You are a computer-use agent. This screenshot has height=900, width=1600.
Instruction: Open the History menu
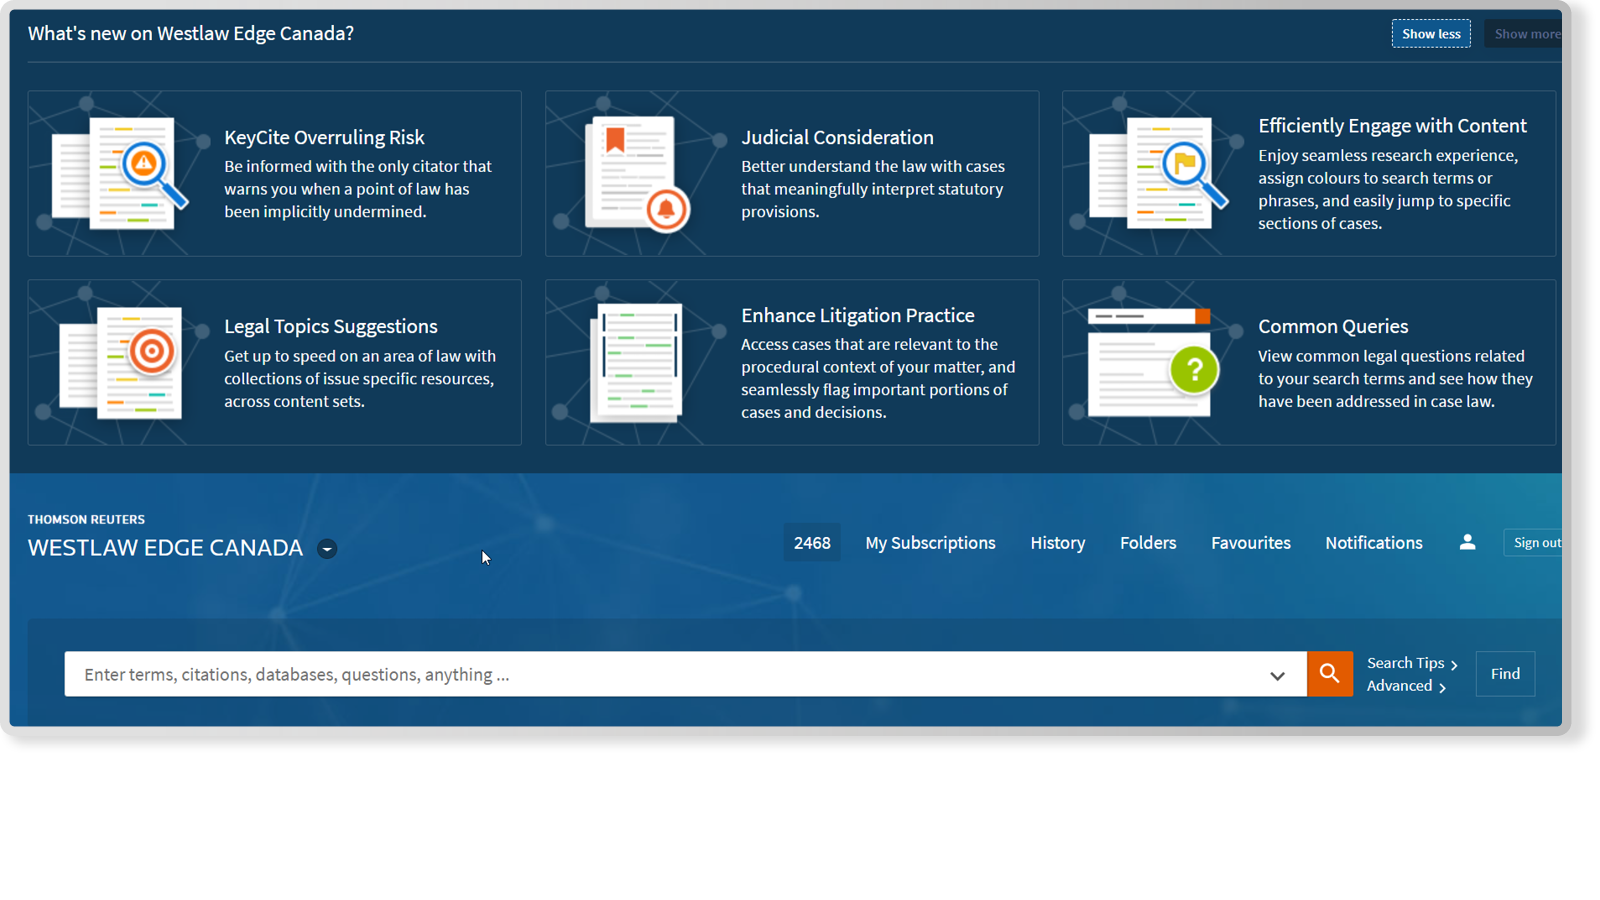pyautogui.click(x=1057, y=543)
